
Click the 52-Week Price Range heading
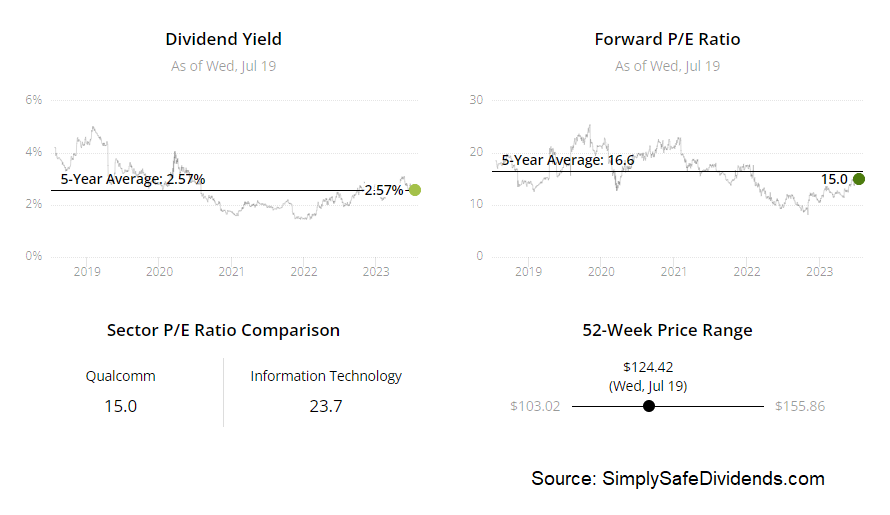click(668, 330)
